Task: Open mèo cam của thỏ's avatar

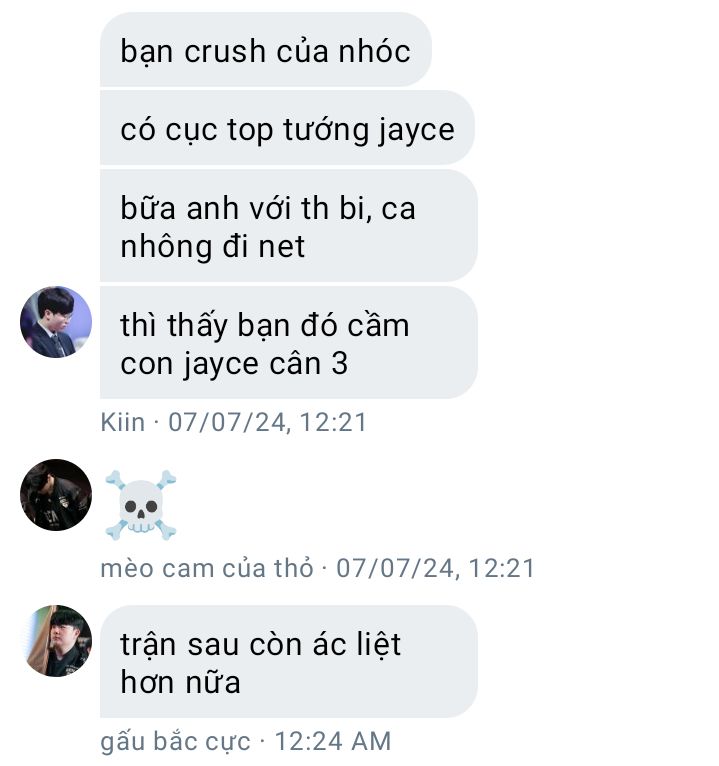Action: tap(56, 495)
